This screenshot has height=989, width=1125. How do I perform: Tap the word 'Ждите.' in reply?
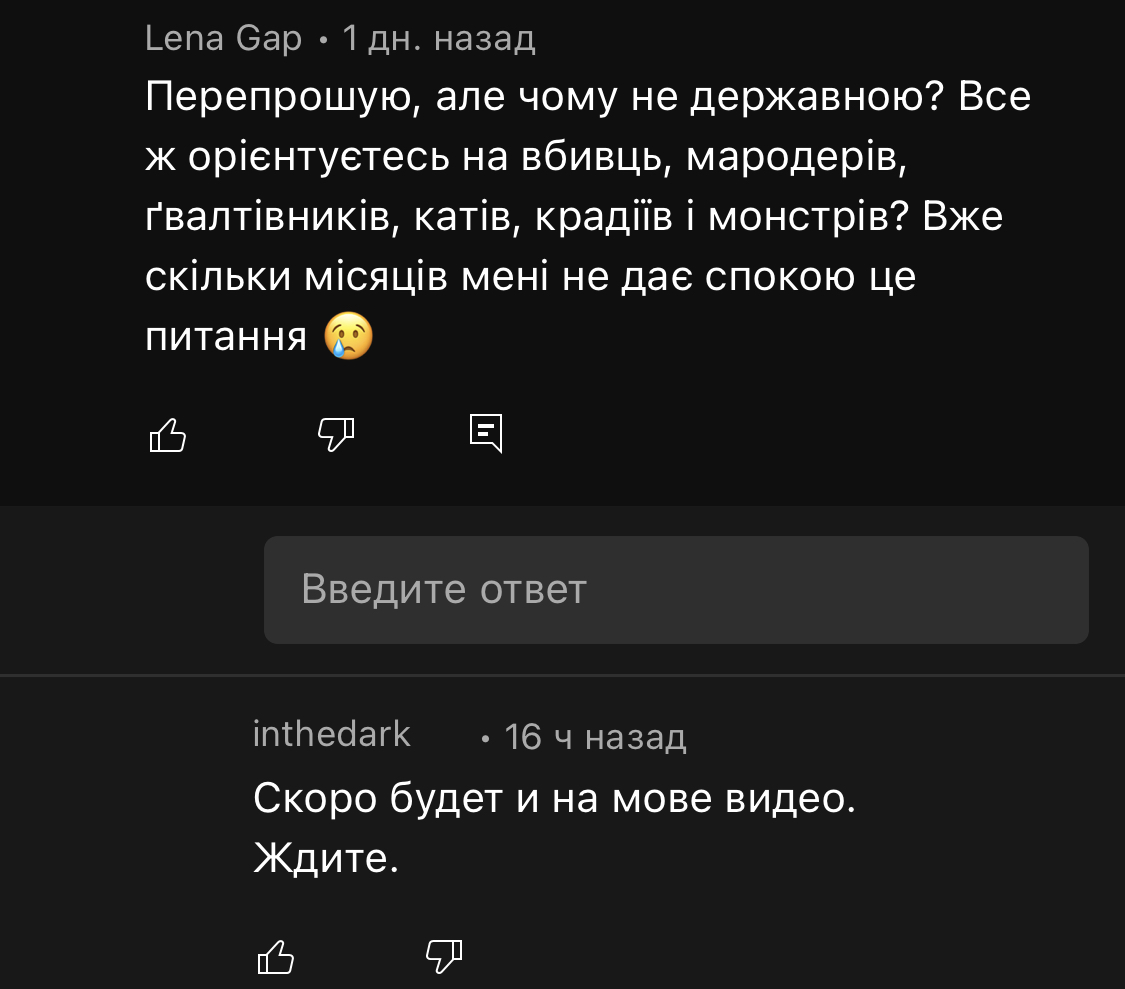pos(326,858)
